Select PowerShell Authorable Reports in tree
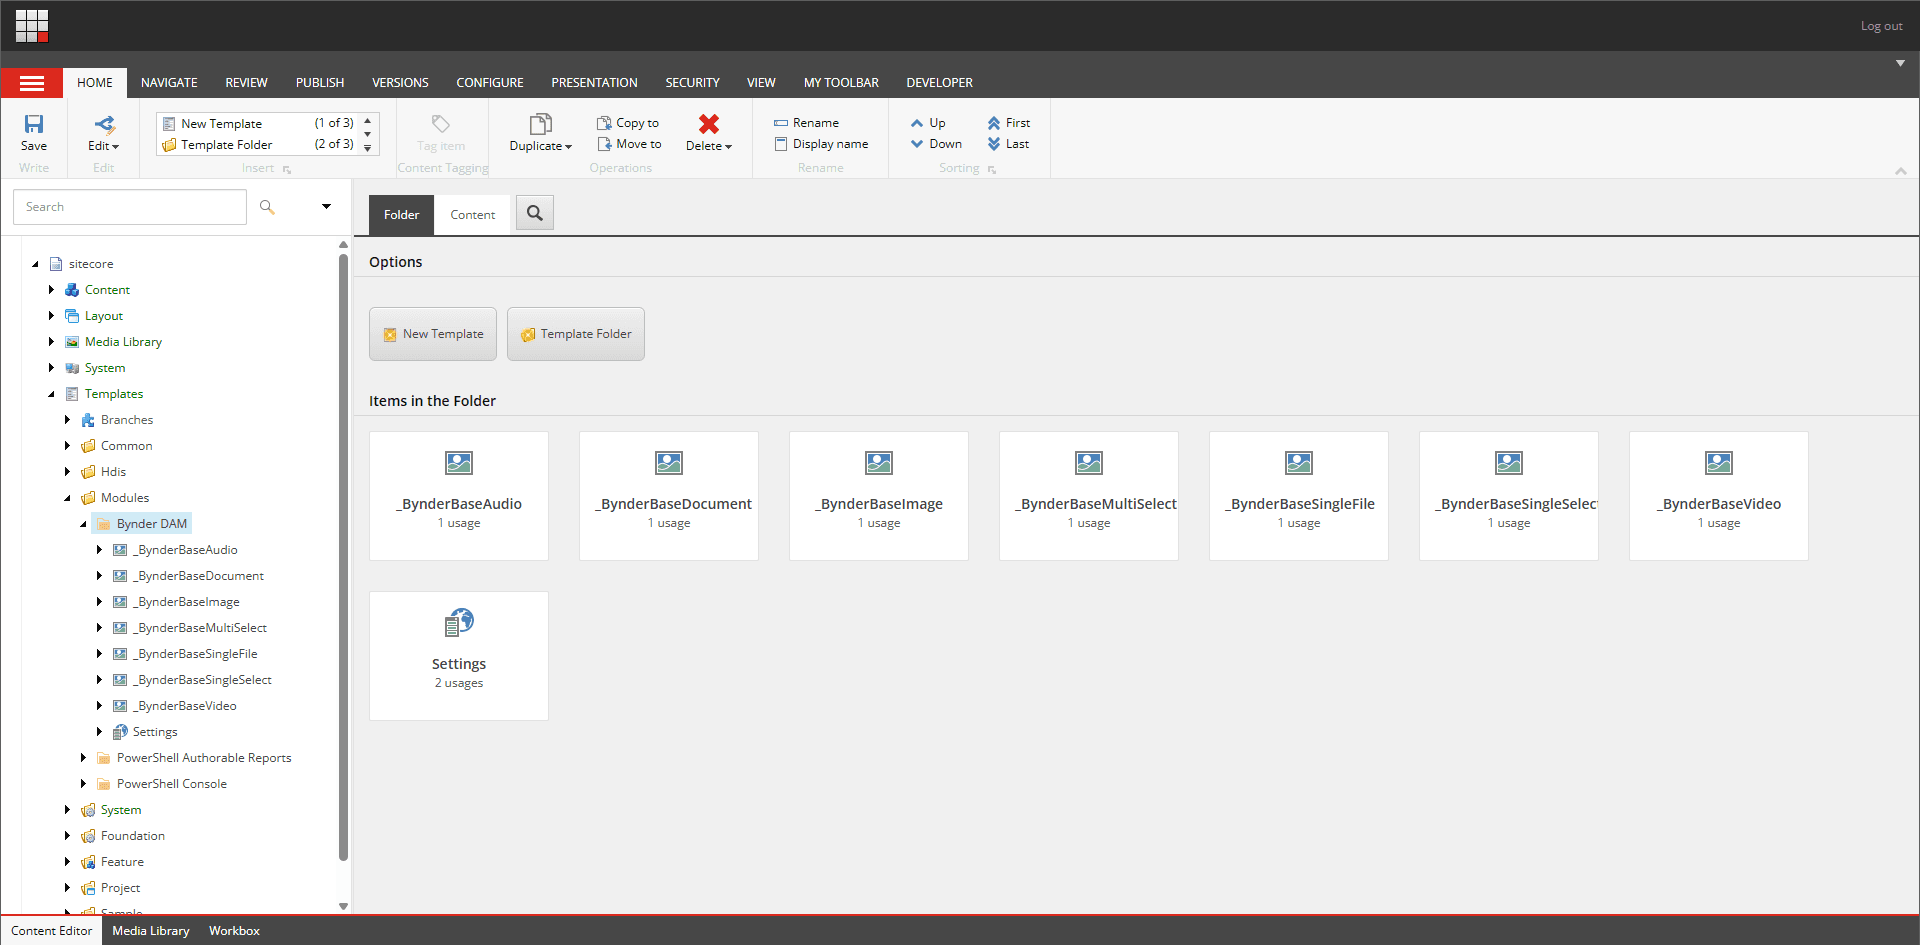1920x945 pixels. click(x=204, y=758)
